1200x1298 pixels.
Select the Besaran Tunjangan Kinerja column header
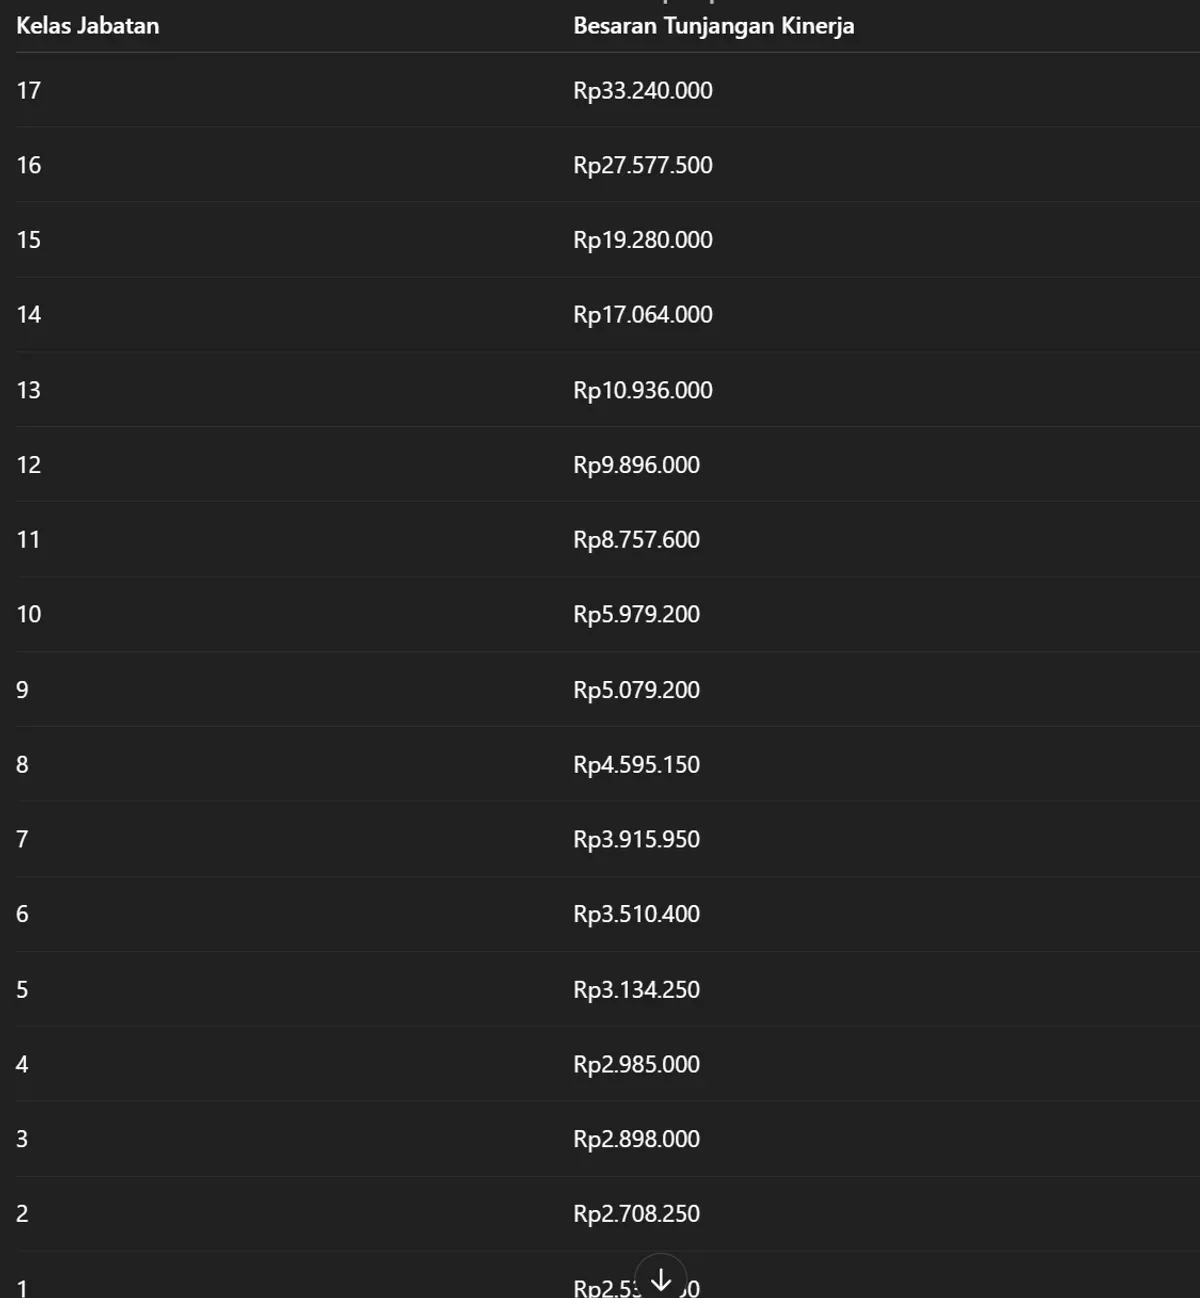(x=714, y=26)
